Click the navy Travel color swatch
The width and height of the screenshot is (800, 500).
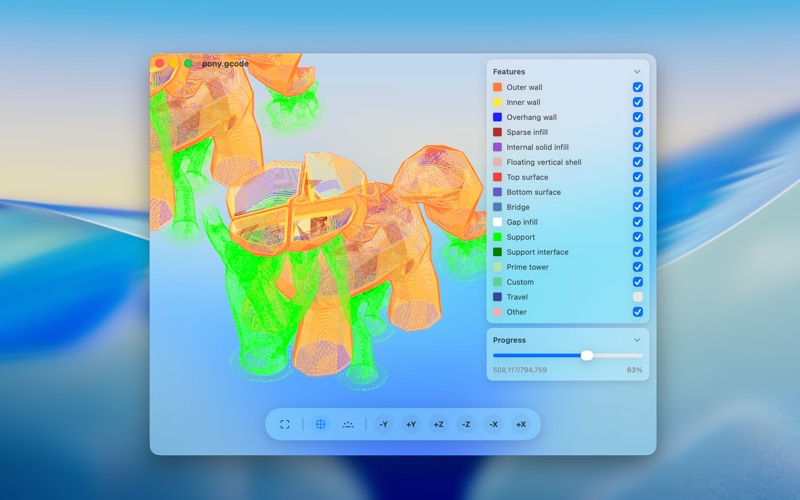click(x=497, y=296)
